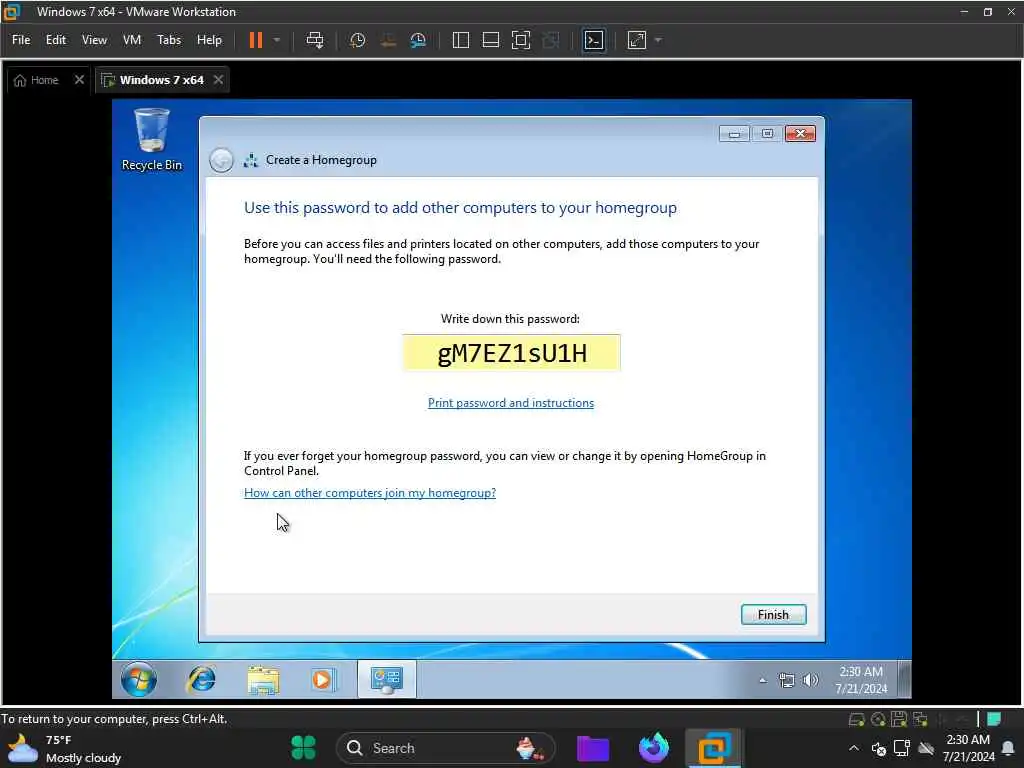The width and height of the screenshot is (1024, 768).
Task: Enter full screen mode icon
Action: coord(520,40)
